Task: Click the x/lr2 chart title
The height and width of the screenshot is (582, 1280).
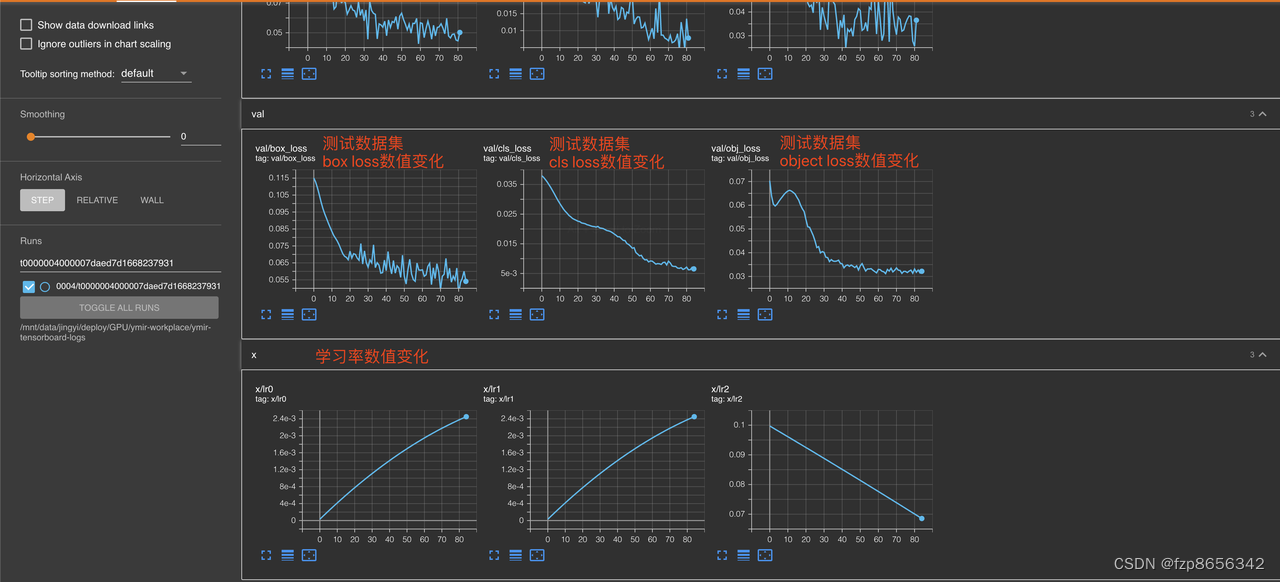Action: [x=721, y=389]
